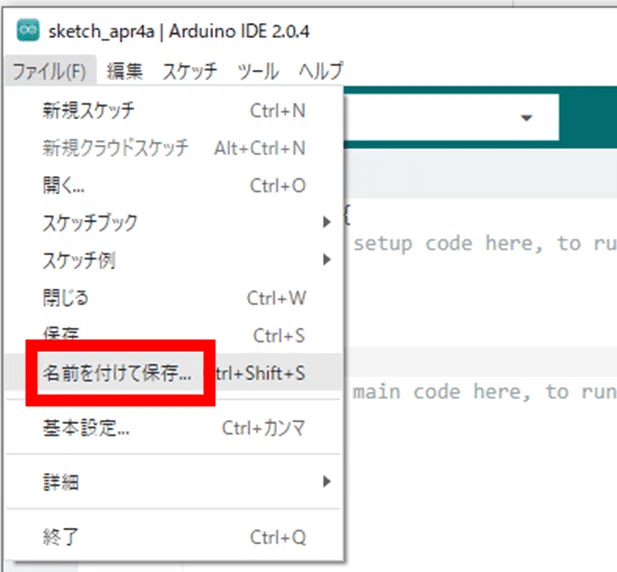This screenshot has width=617, height=572.
Task: Open the 編集 menu
Action: (x=125, y=71)
